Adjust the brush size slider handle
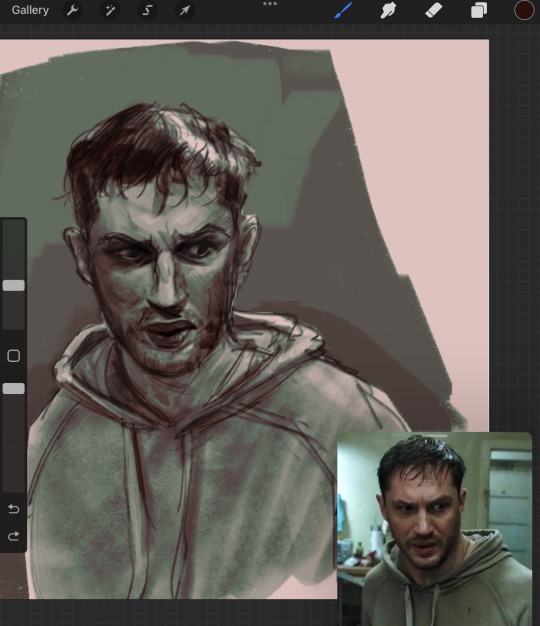Screen dimensions: 540x626 pyautogui.click(x=14, y=285)
